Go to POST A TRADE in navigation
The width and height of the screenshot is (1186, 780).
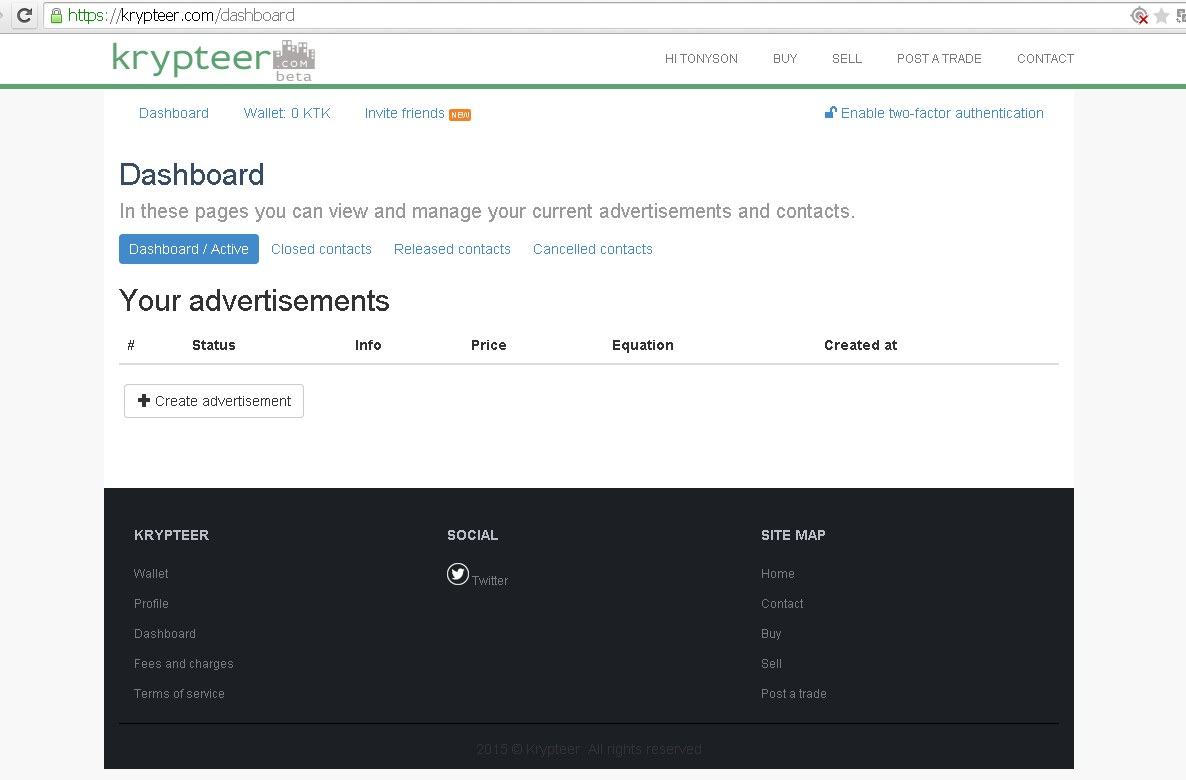pos(939,59)
